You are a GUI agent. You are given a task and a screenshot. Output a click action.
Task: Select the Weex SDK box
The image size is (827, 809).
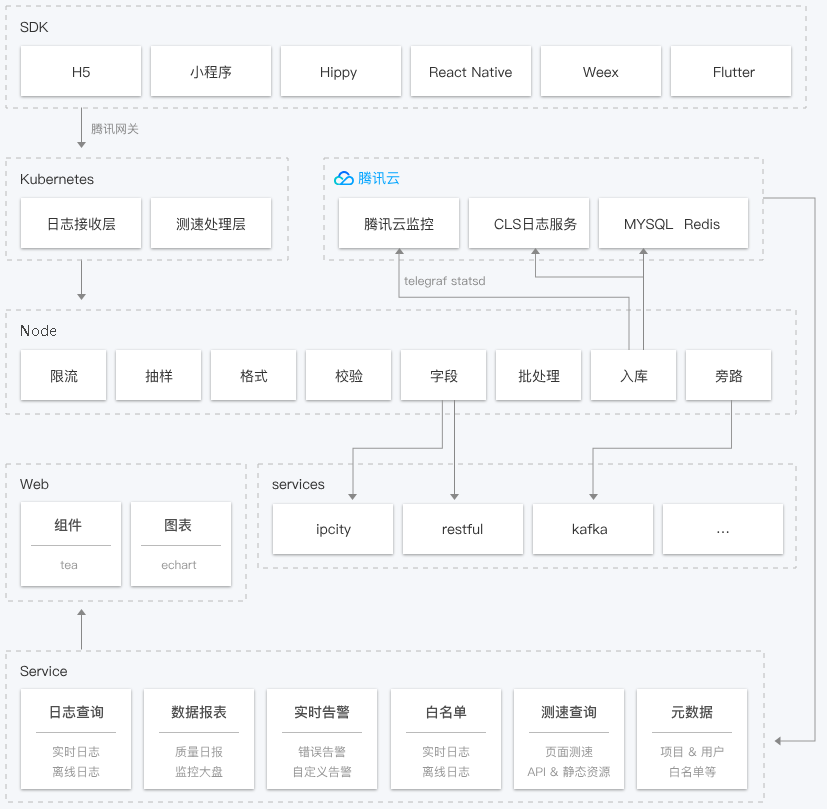601,71
